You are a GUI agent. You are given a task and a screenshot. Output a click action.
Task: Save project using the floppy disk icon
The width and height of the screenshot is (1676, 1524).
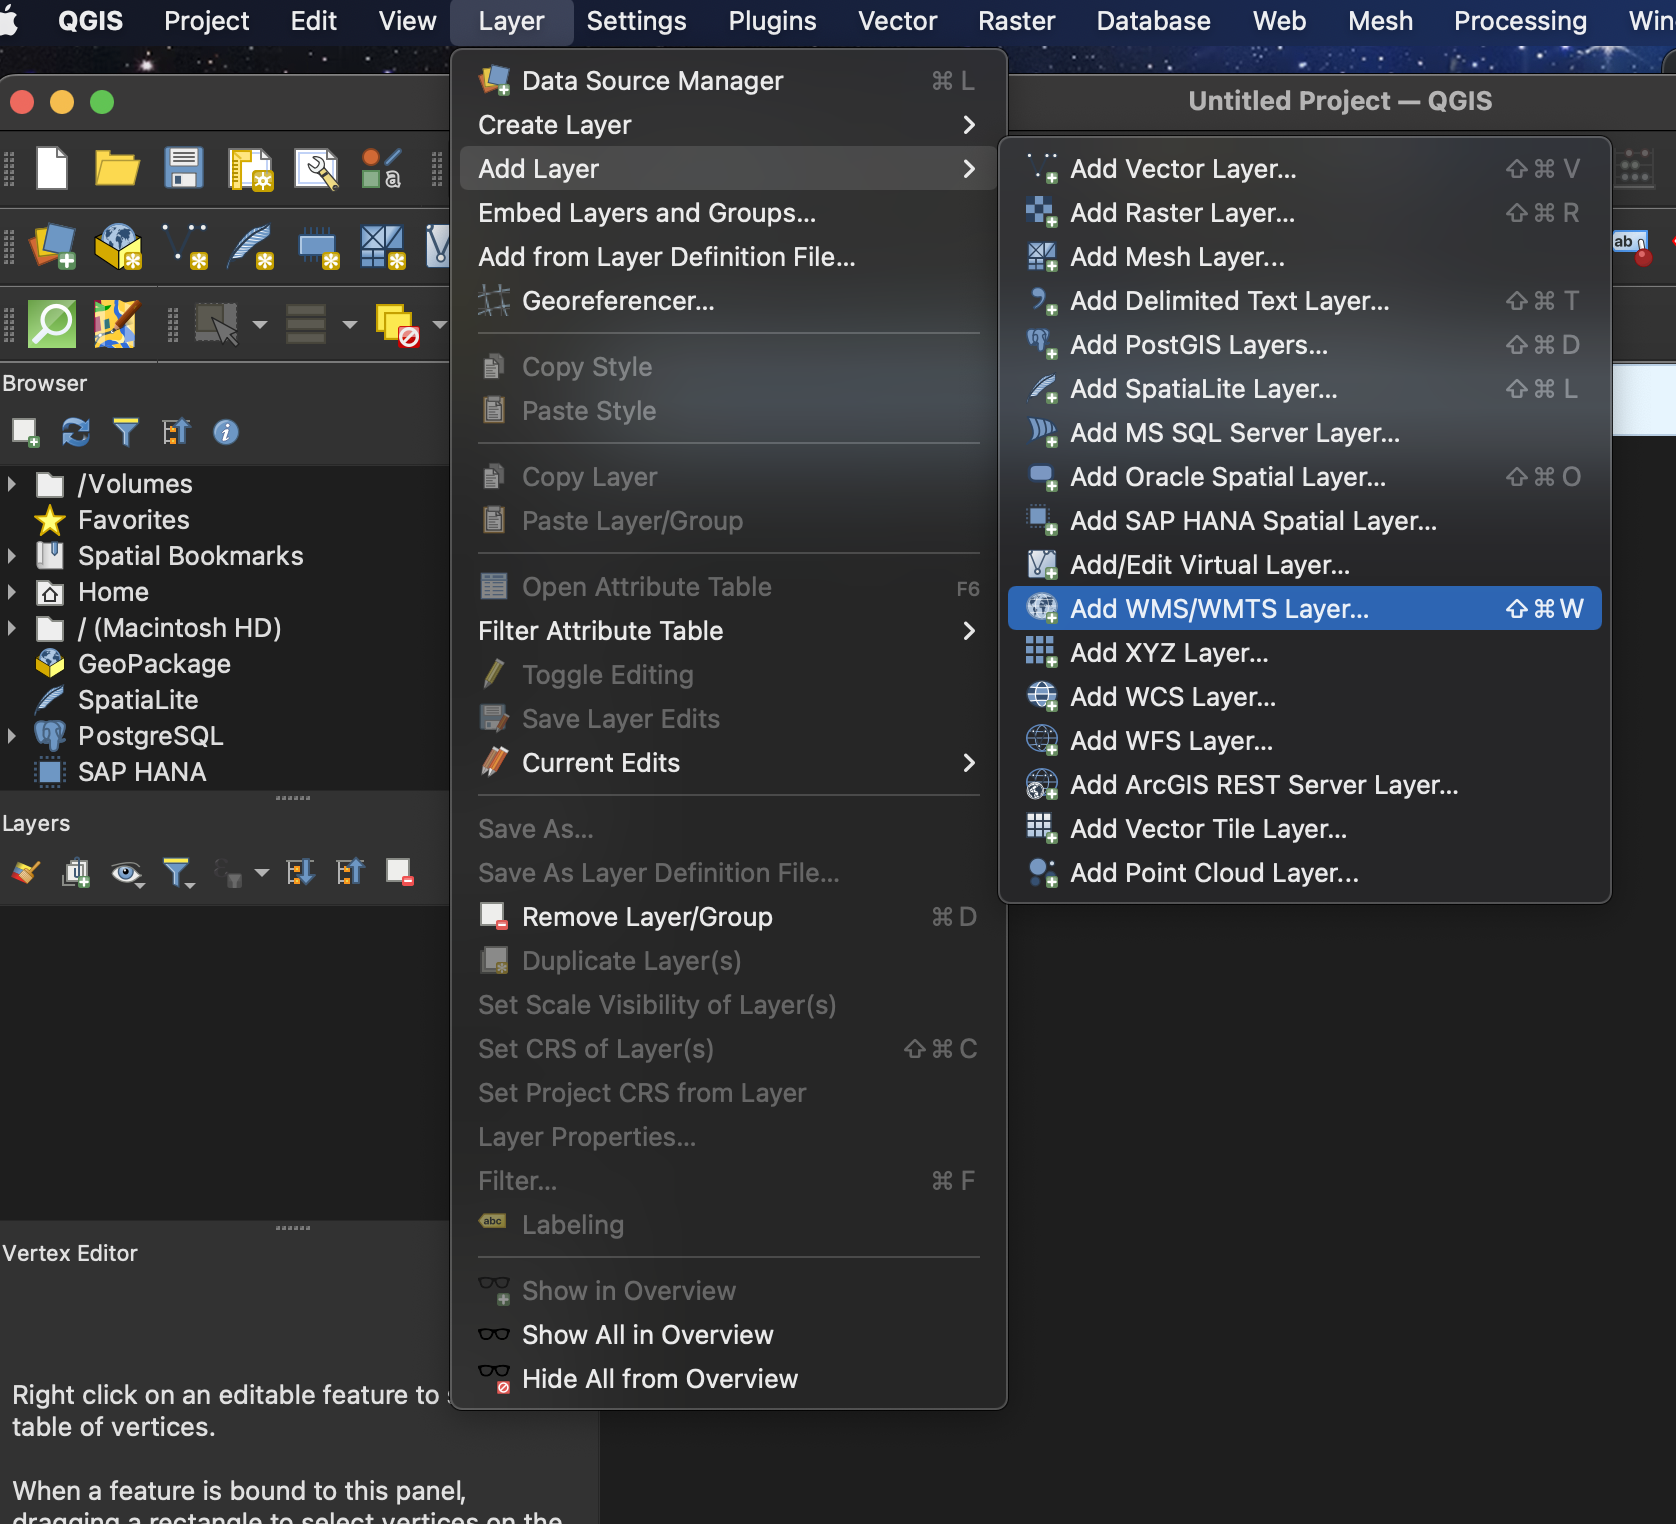pos(184,168)
